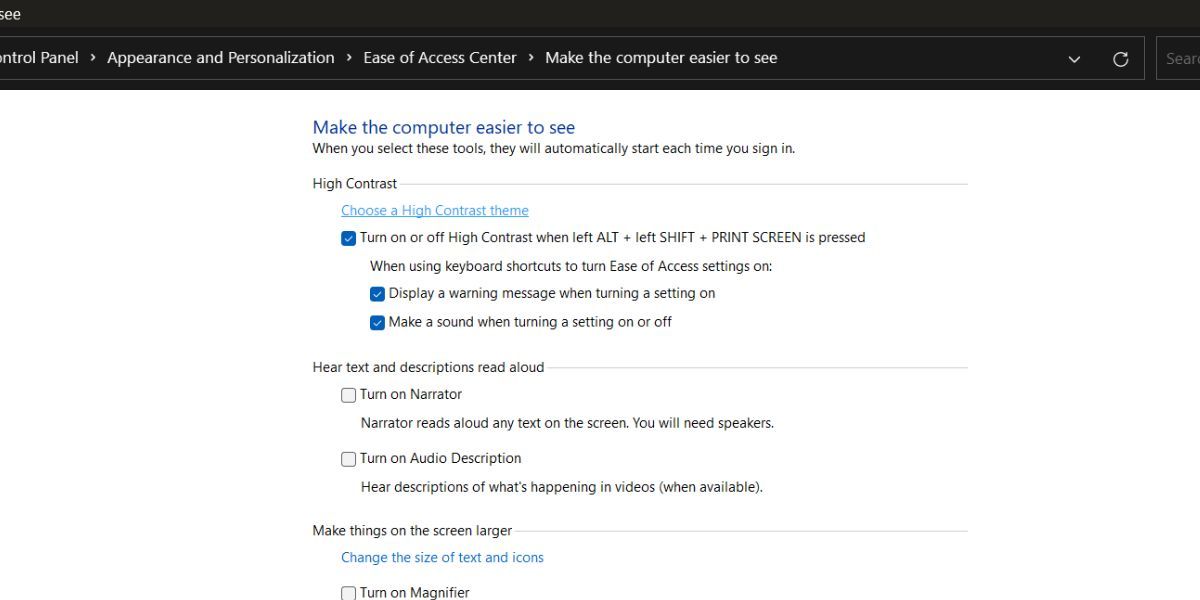Expand chevron after Appearance and Personalization

point(349,58)
